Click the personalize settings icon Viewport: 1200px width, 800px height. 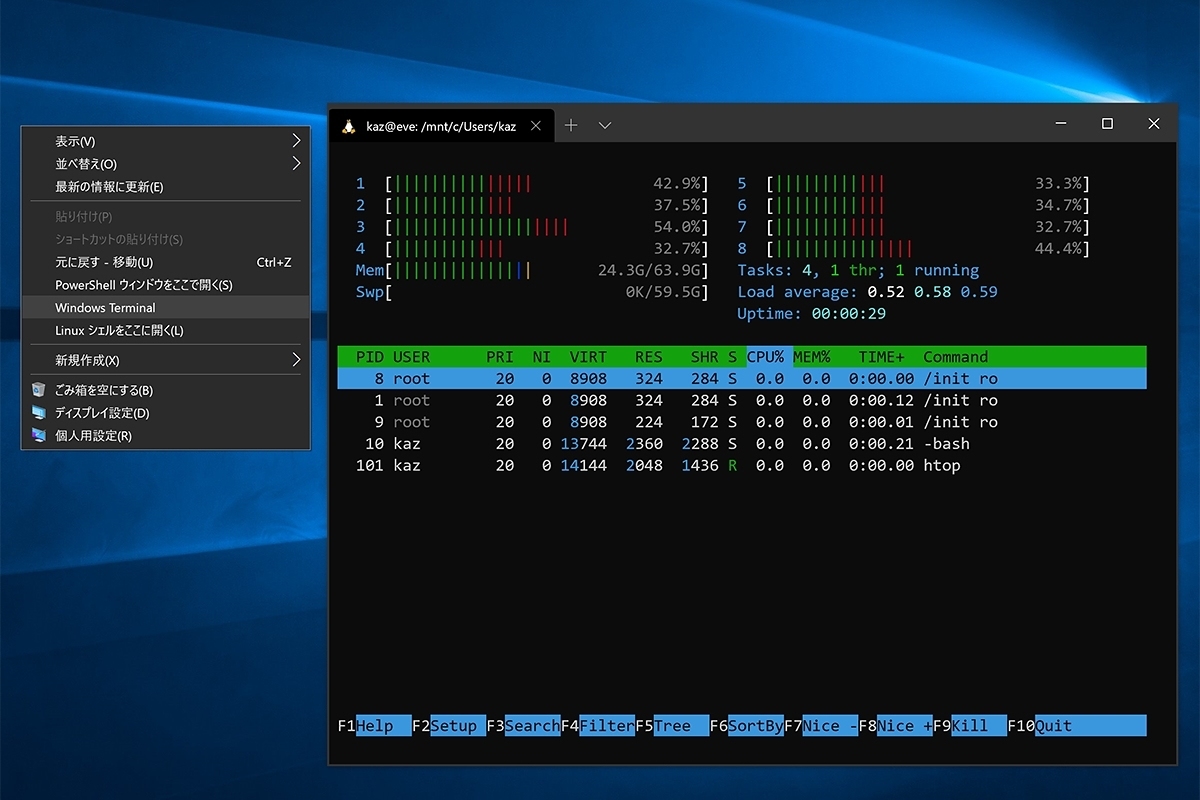(x=39, y=436)
